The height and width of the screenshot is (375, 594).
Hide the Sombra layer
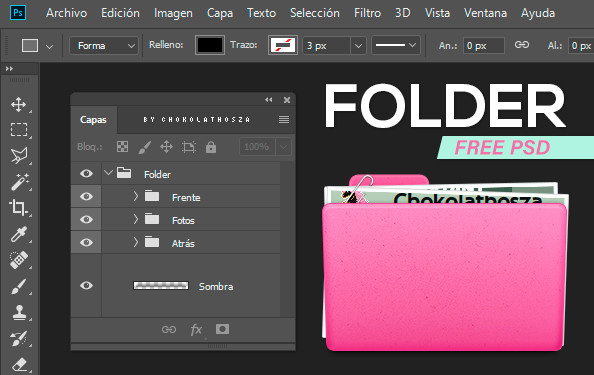[x=86, y=285]
